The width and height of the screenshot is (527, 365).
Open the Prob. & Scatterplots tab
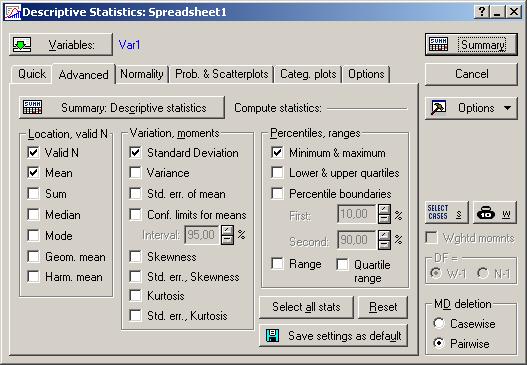[221, 74]
